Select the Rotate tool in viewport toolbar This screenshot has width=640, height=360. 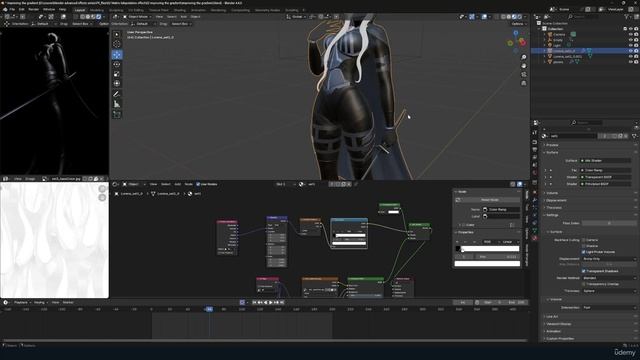[x=117, y=64]
